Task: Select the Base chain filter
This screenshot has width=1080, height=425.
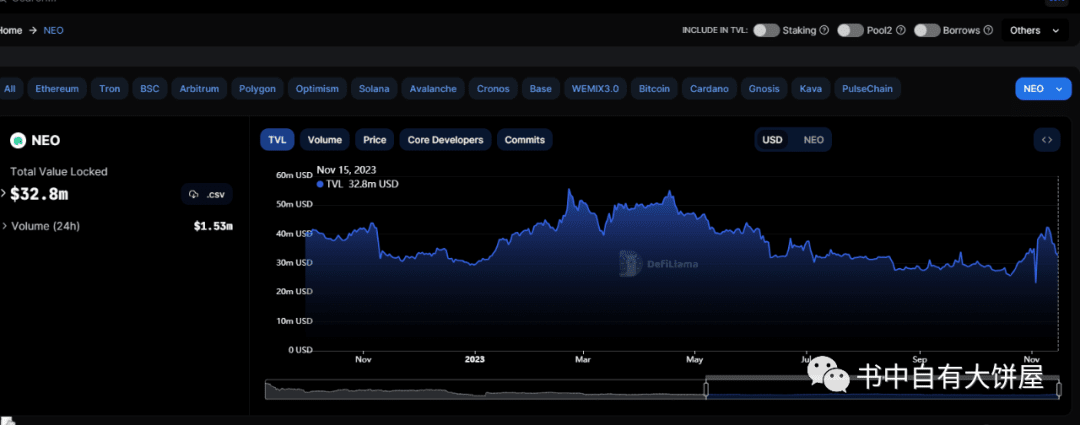Action: point(540,89)
